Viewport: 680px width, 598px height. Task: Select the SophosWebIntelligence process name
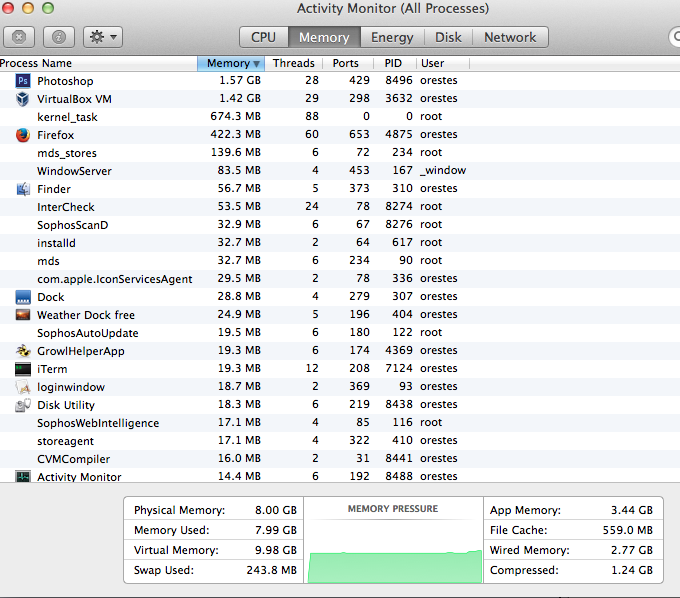pos(98,423)
